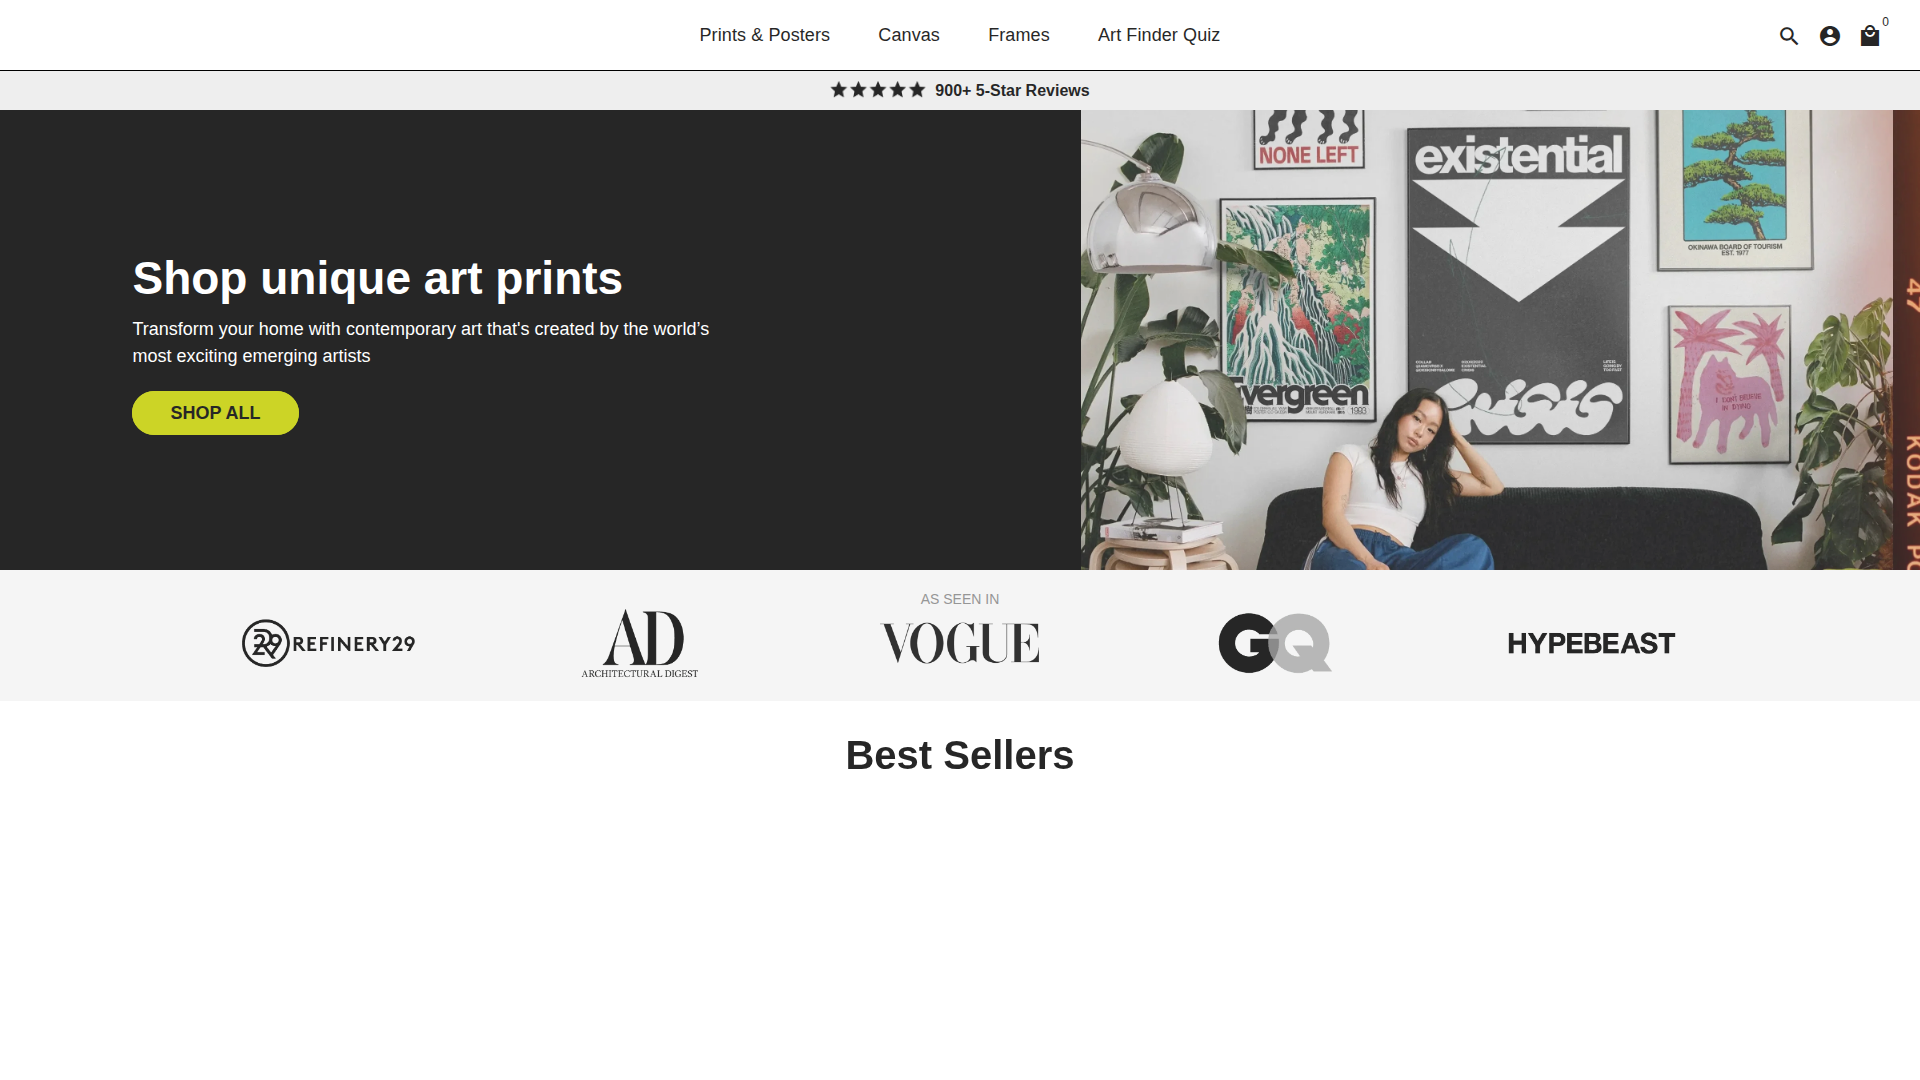Click the cart item count badge
The height and width of the screenshot is (1080, 1920).
click(1886, 22)
